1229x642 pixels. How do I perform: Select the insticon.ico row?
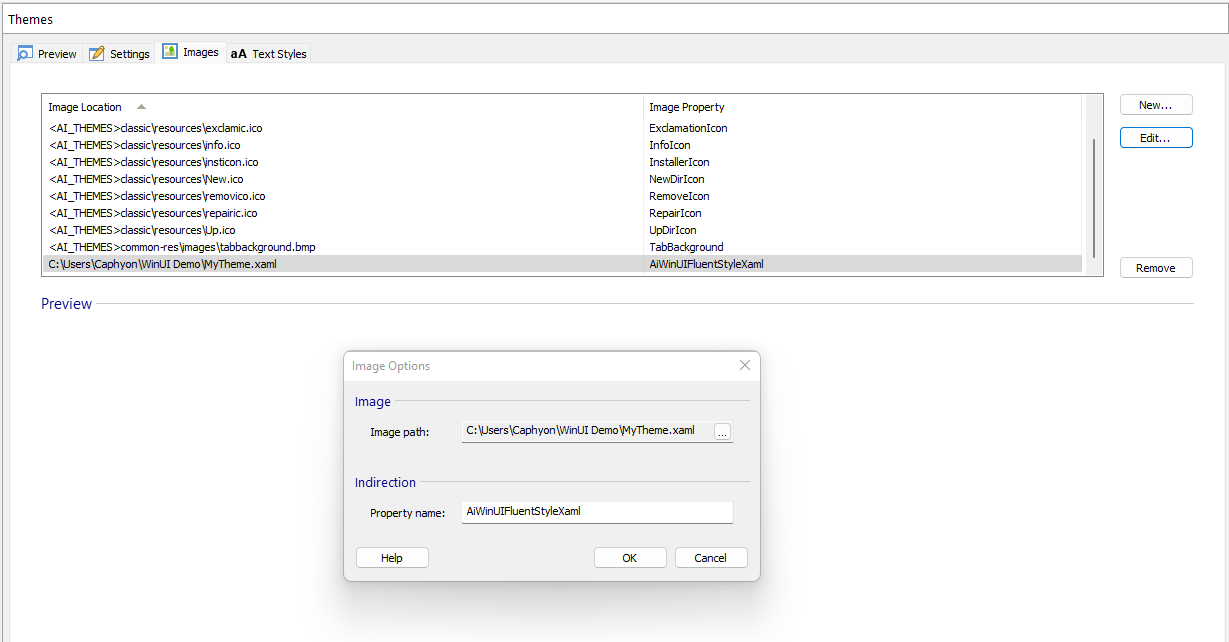point(562,162)
